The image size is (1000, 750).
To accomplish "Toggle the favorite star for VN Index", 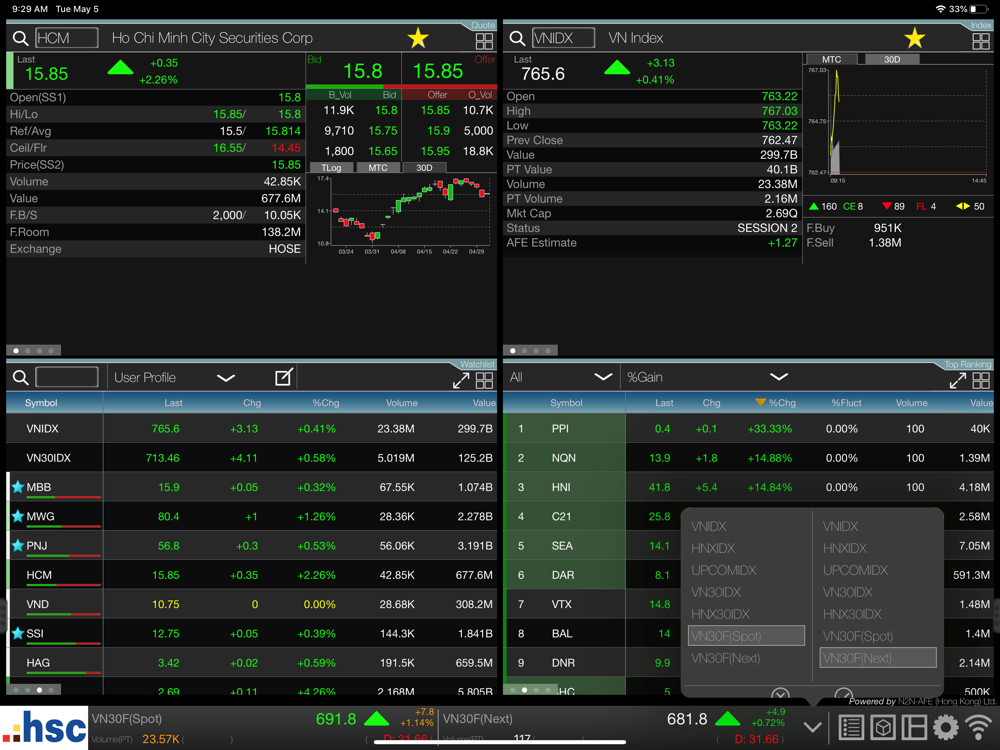I will pos(915,38).
